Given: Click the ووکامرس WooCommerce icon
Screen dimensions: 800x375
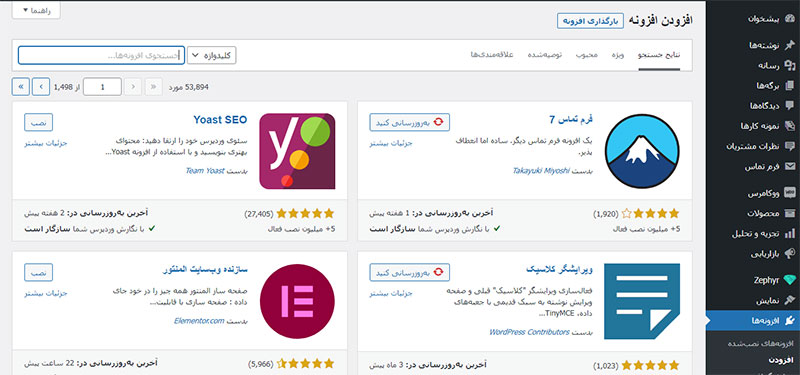Looking at the screenshot, I should click(x=790, y=193).
